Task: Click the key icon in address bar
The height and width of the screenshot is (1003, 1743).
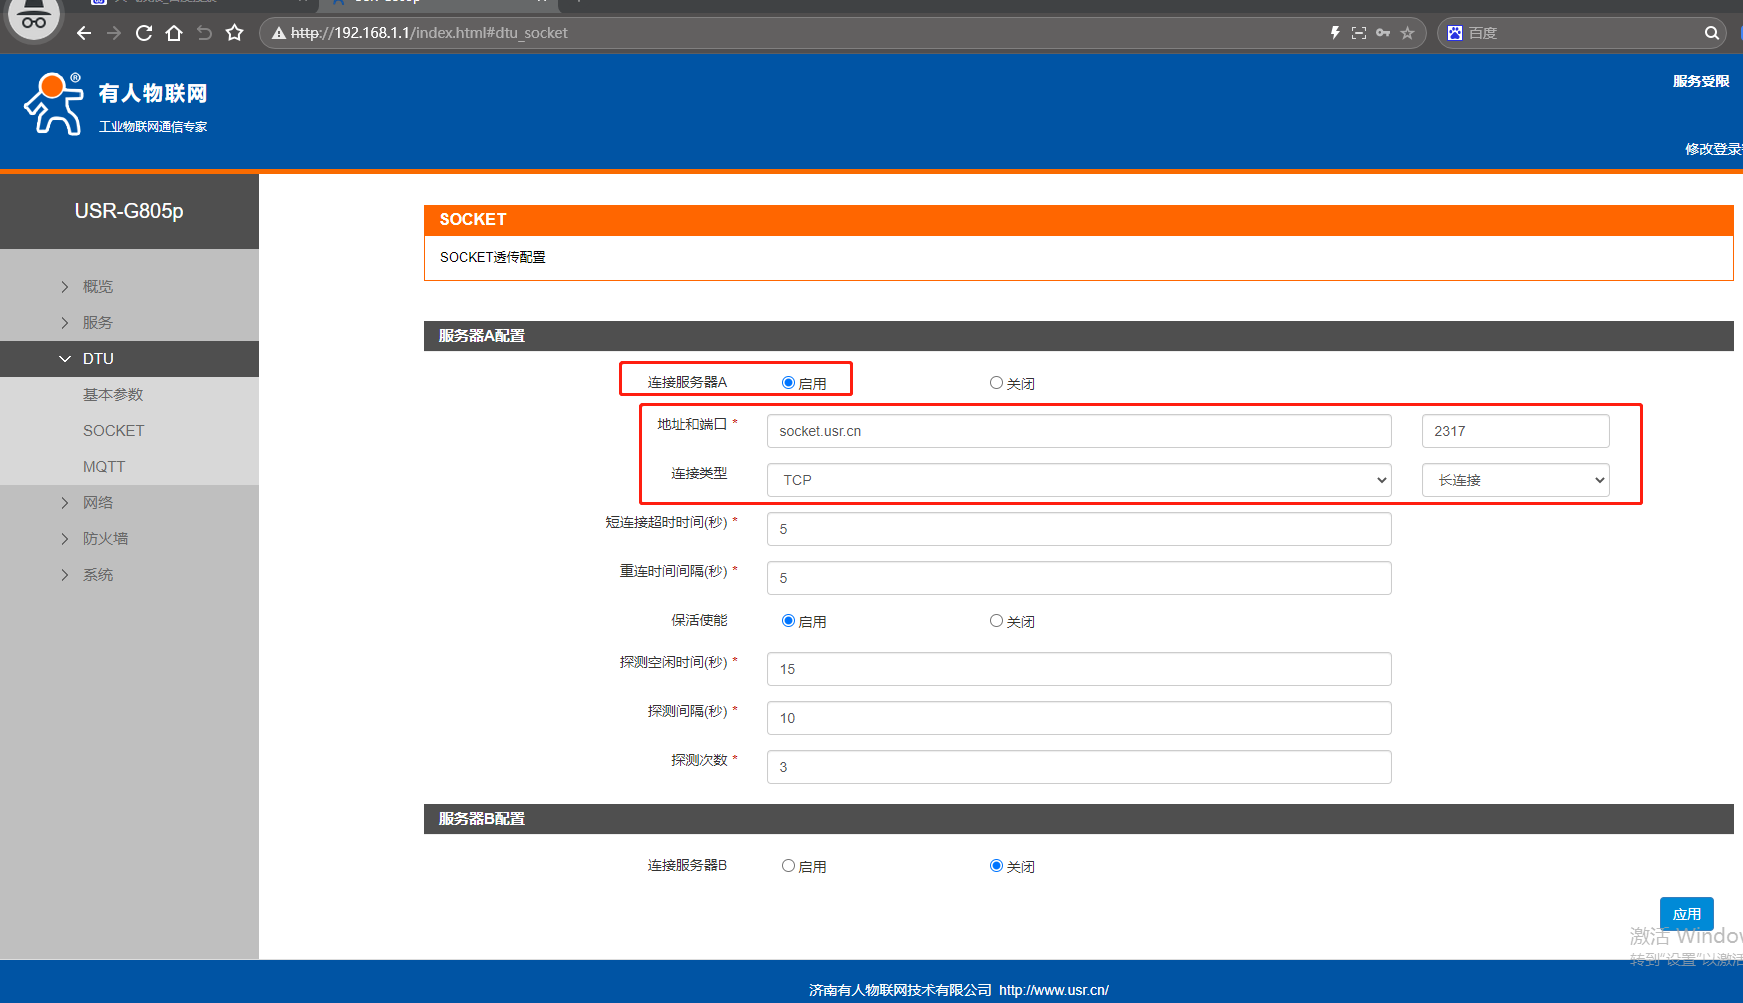Action: (1383, 33)
